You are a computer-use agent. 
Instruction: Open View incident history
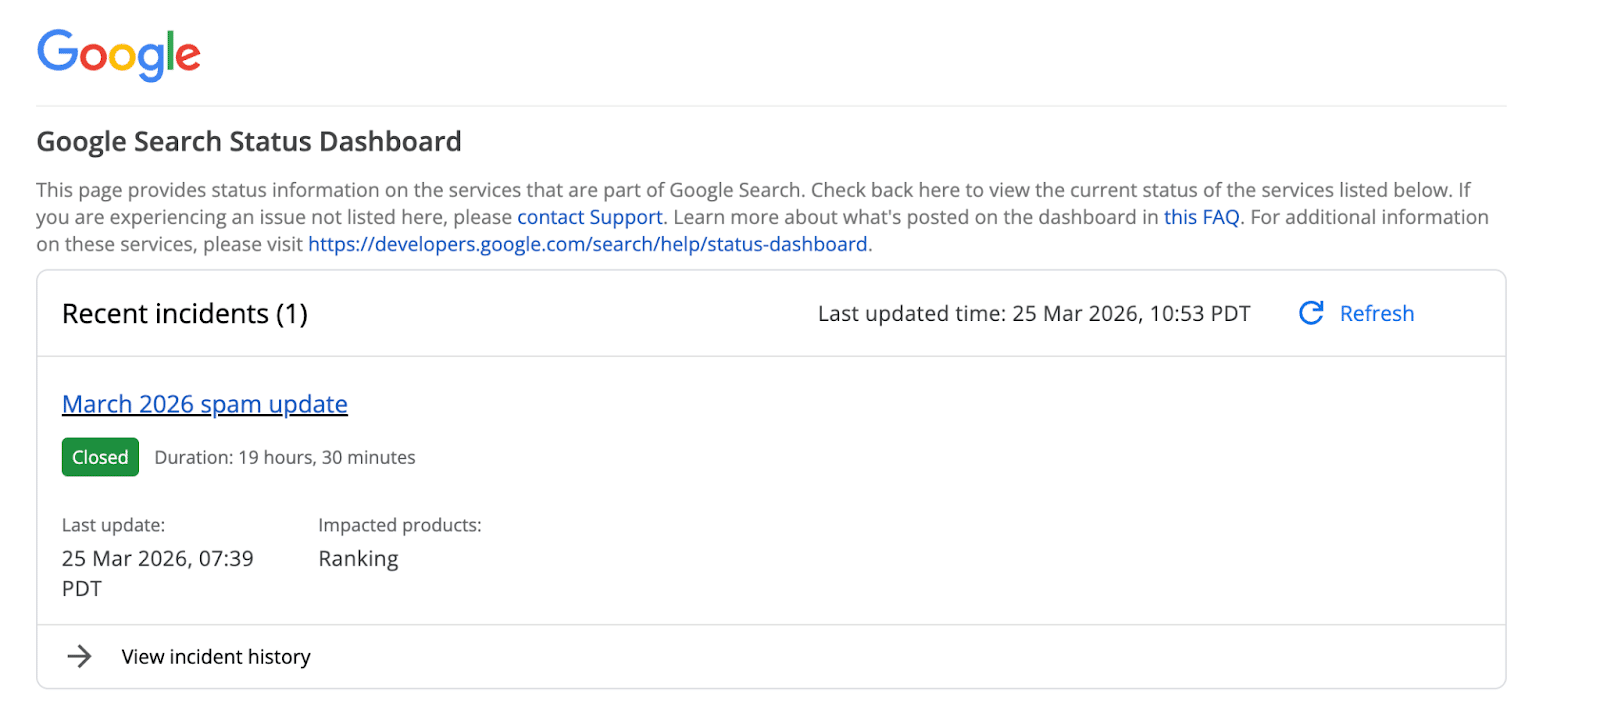[215, 656]
